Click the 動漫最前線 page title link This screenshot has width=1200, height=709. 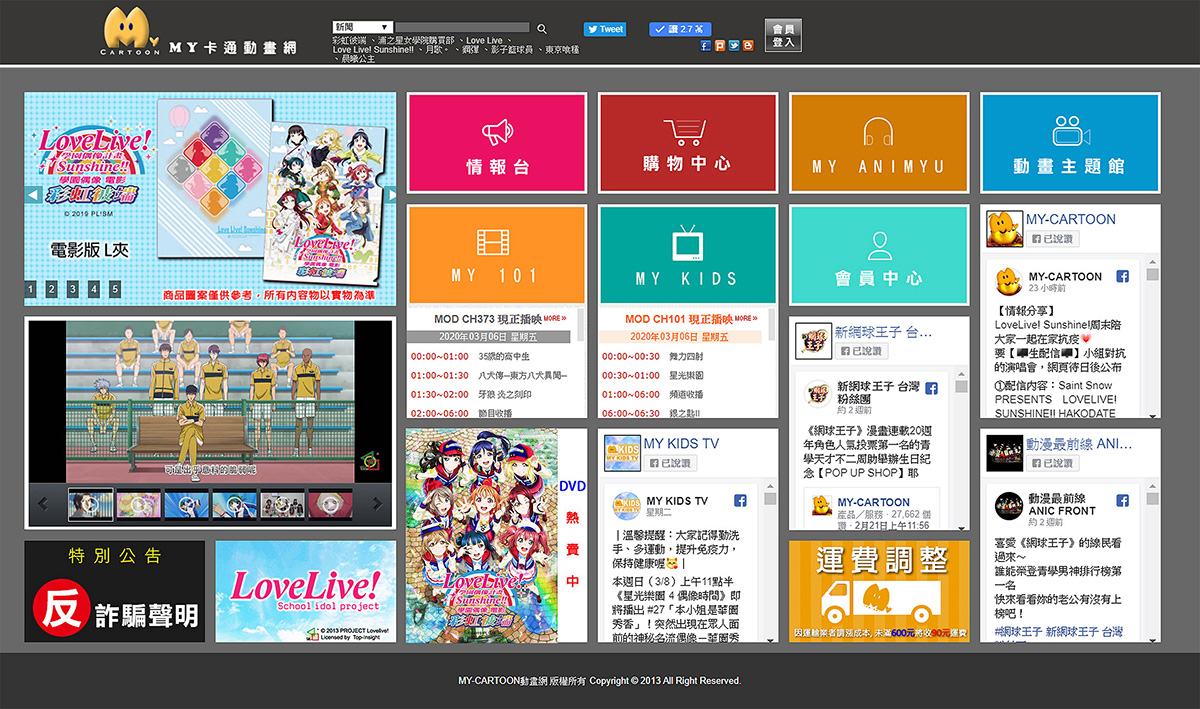pyautogui.click(x=1079, y=443)
